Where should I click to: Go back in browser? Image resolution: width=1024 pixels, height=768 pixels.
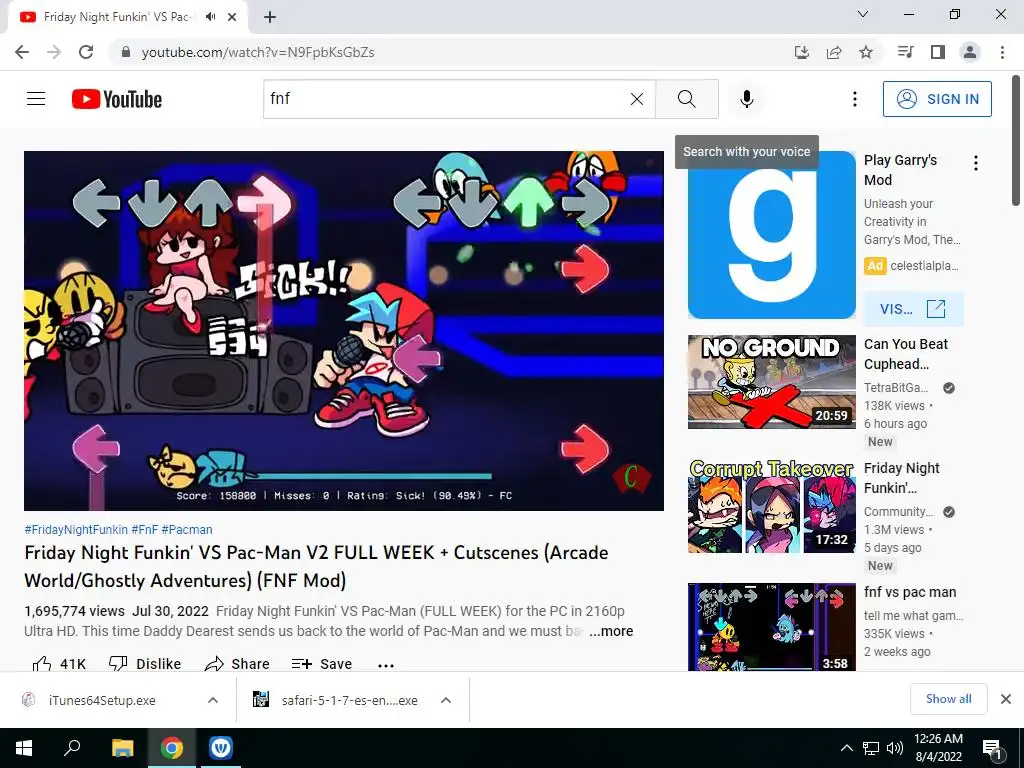pyautogui.click(x=22, y=52)
